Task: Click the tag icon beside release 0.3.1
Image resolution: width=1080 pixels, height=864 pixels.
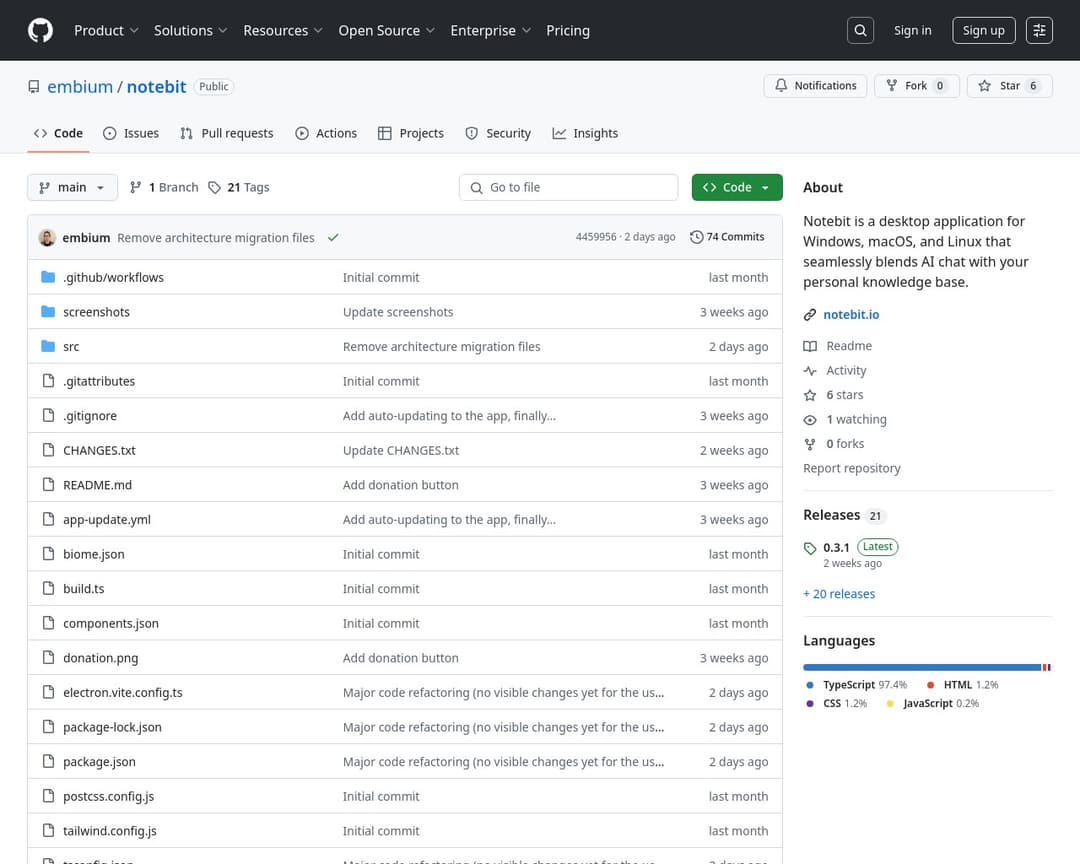Action: pyautogui.click(x=810, y=548)
